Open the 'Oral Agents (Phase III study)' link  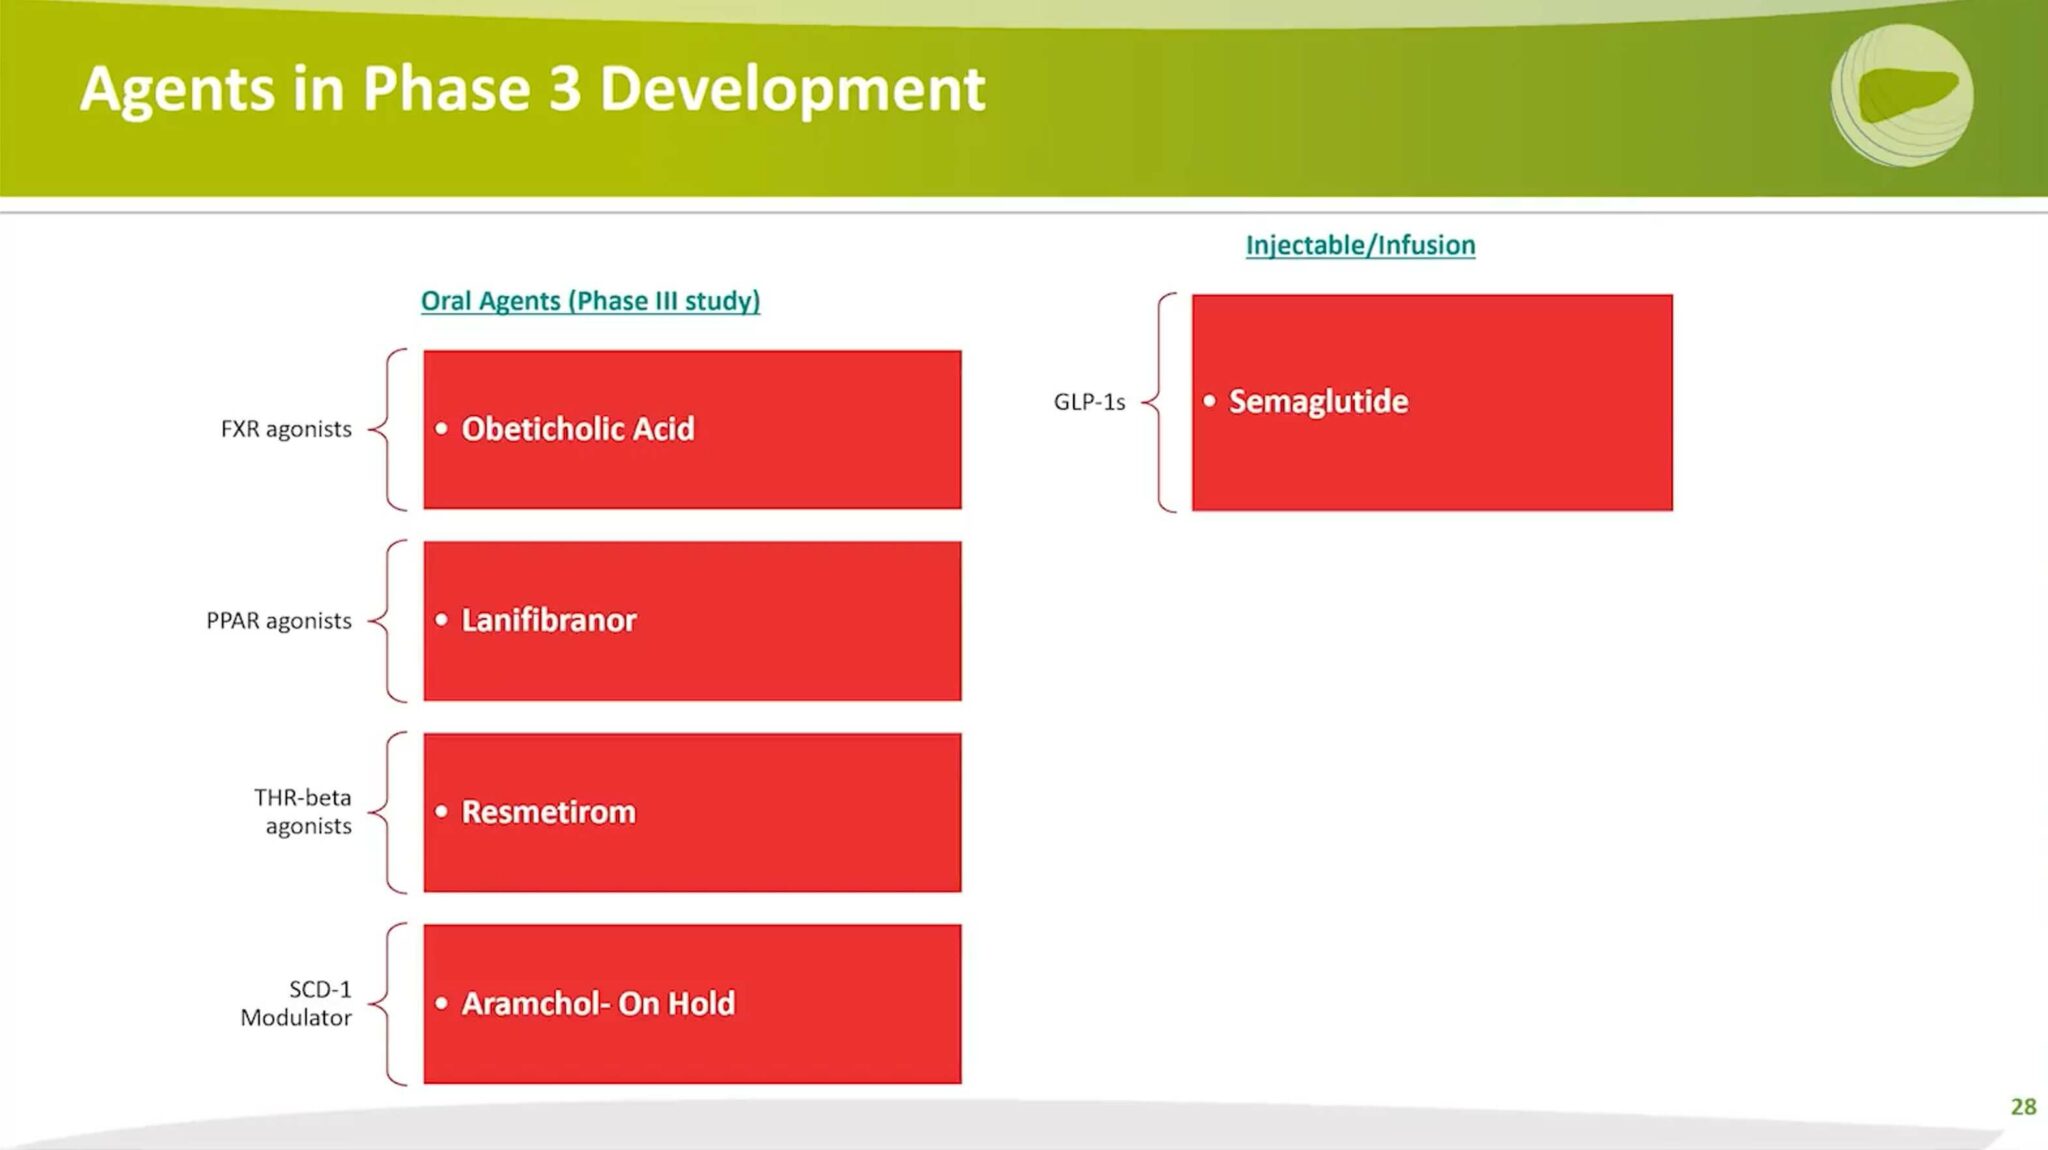(590, 301)
